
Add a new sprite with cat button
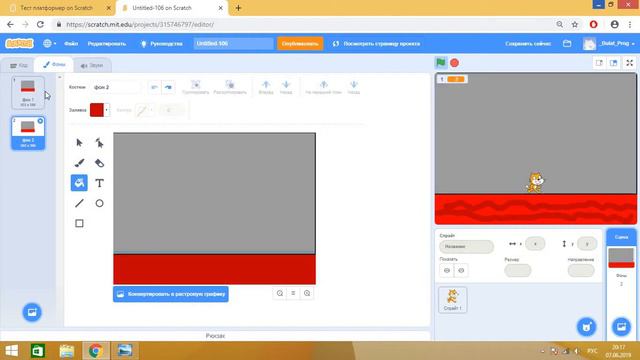pyautogui.click(x=587, y=327)
